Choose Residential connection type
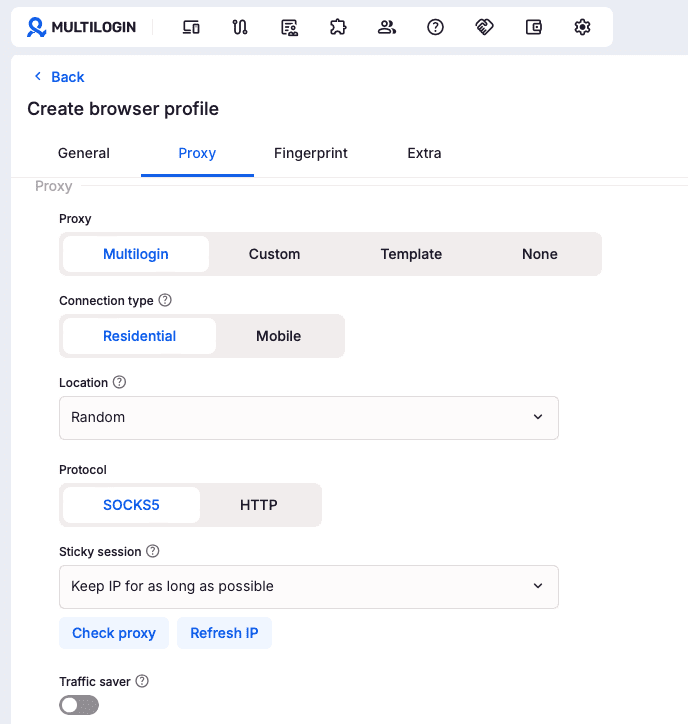688x724 pixels. [x=139, y=336]
